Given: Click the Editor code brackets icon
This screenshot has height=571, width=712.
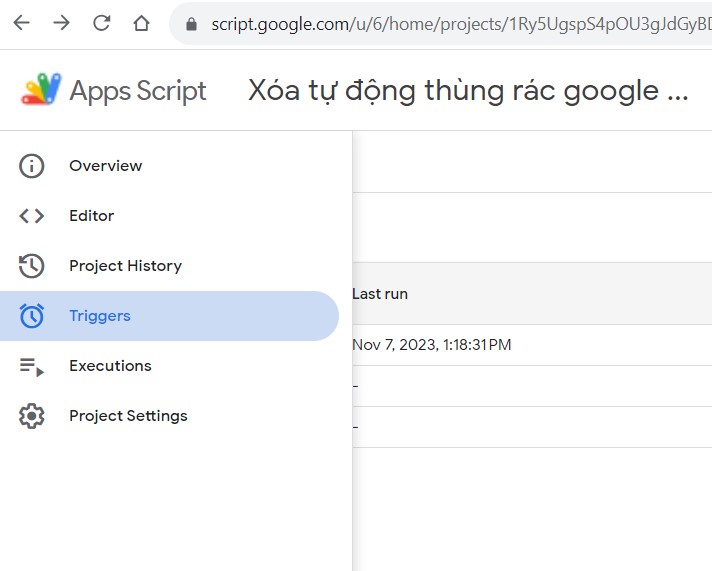Looking at the screenshot, I should 31,216.
